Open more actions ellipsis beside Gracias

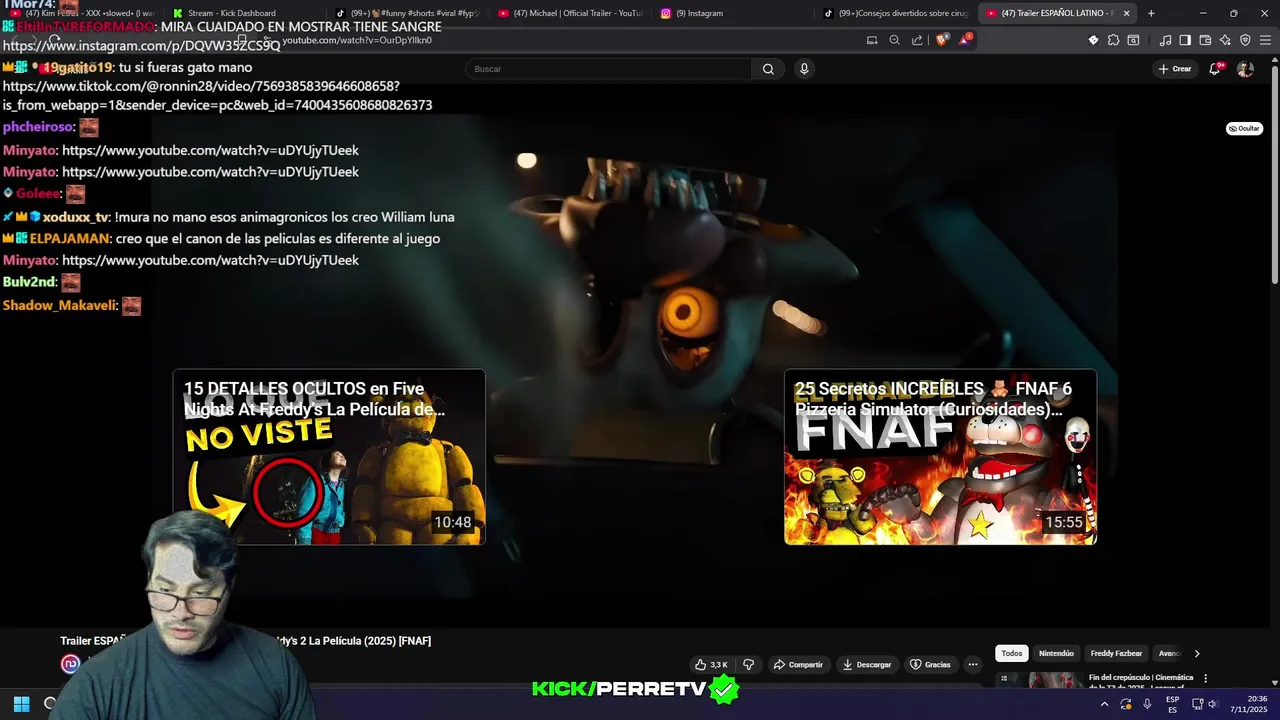point(972,665)
